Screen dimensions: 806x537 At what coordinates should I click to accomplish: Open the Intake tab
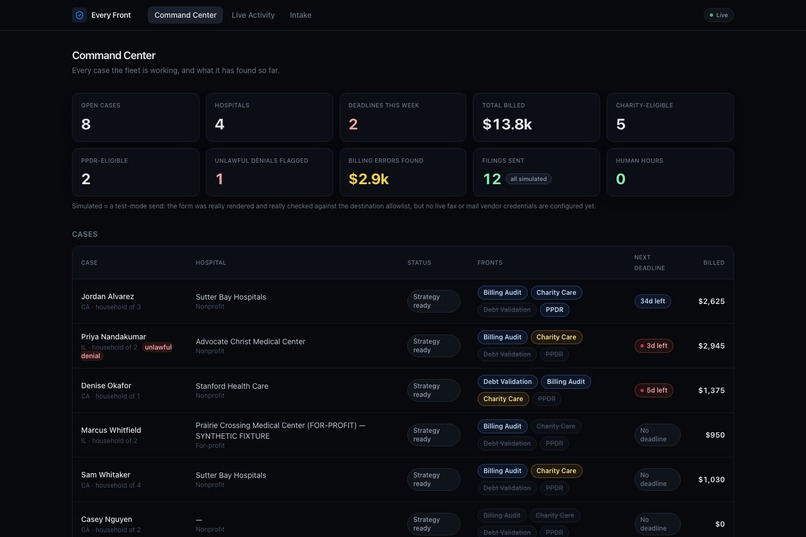pos(300,15)
